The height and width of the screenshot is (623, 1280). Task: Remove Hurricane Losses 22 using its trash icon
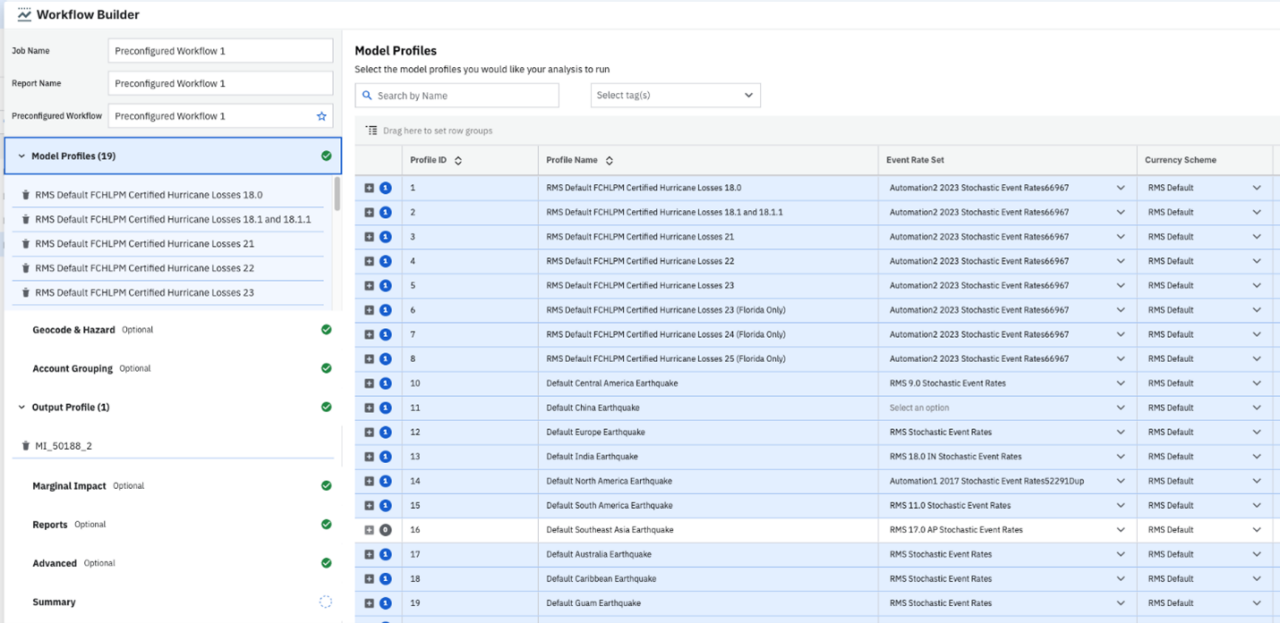click(x=28, y=268)
